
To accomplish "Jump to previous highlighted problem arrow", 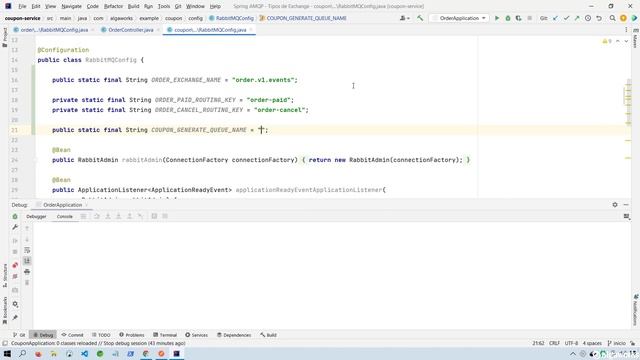I will coord(618,41).
